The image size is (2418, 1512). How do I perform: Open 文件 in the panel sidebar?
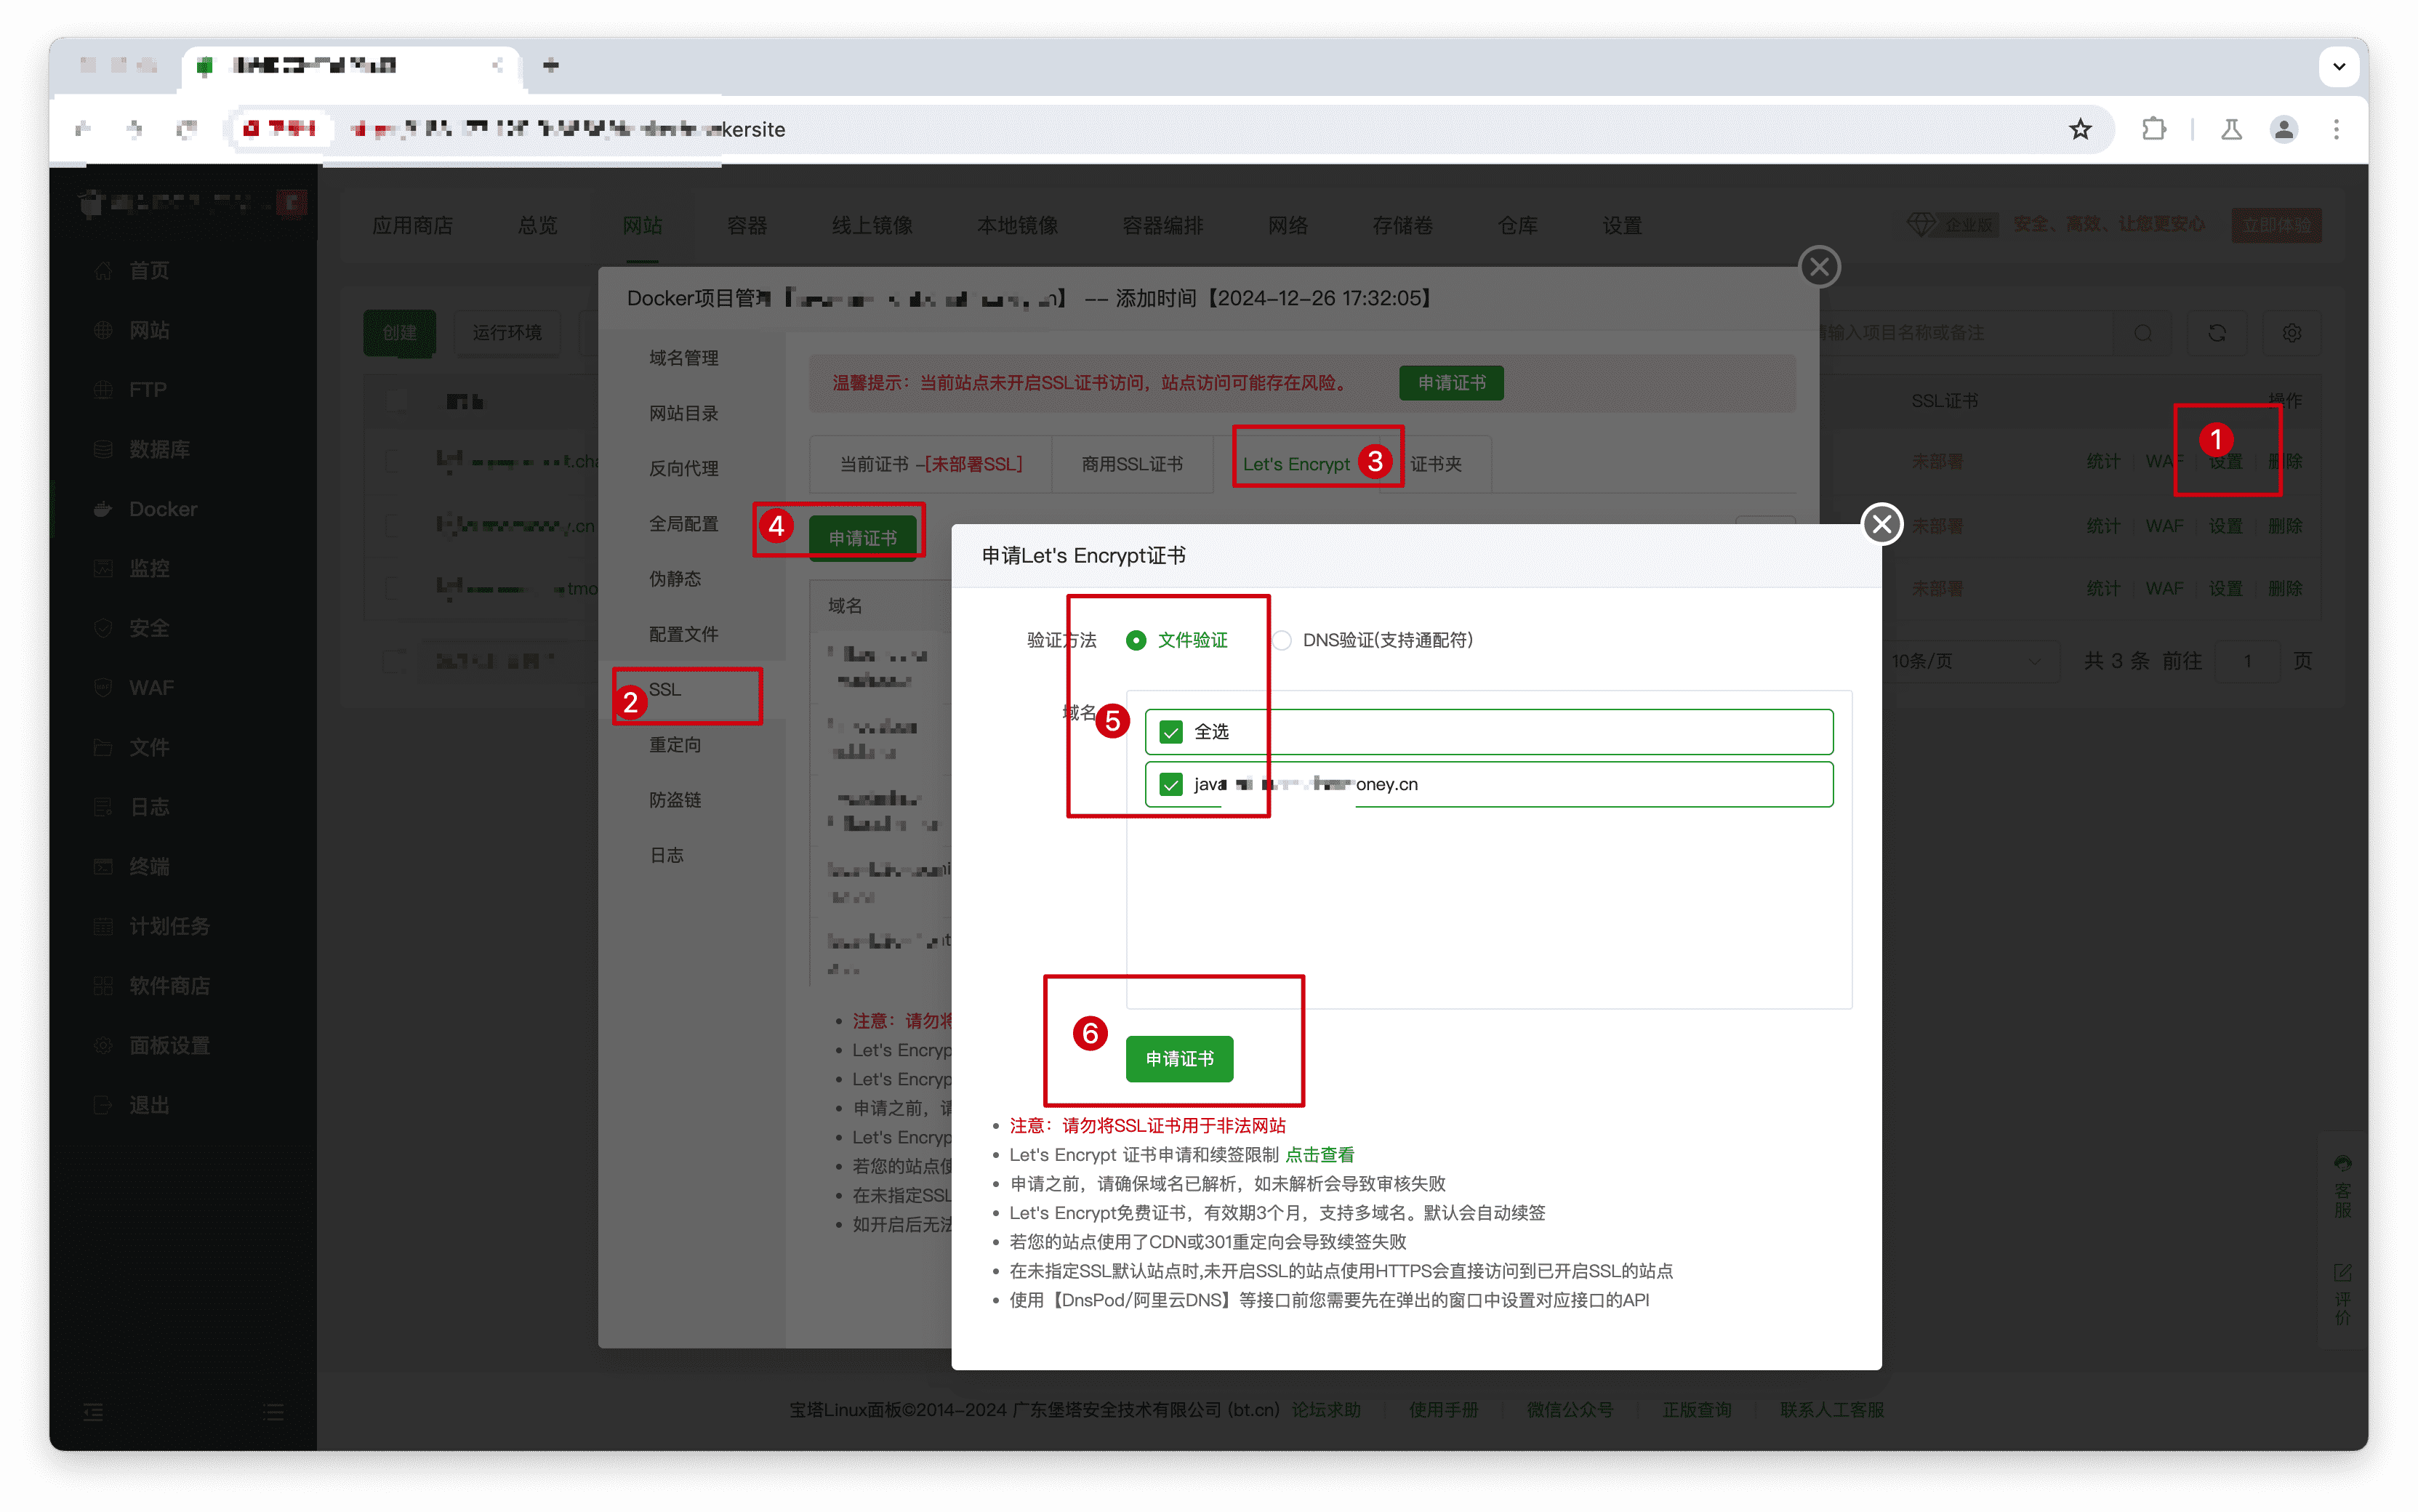149,747
